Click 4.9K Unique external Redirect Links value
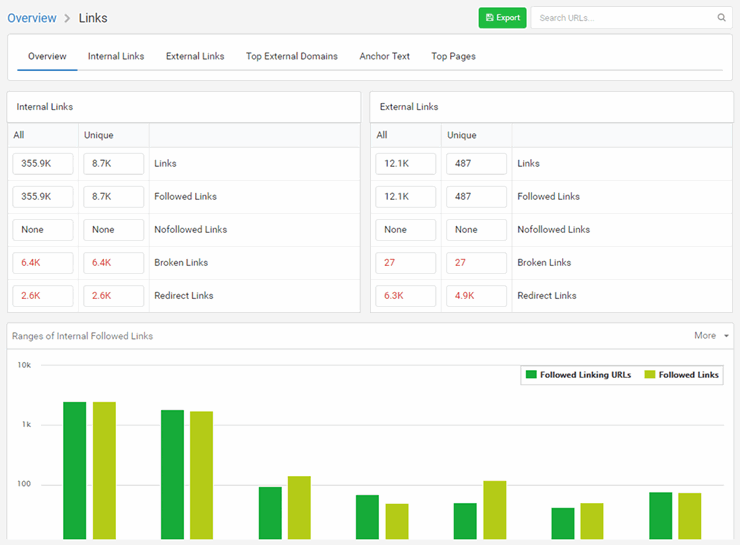 coord(476,296)
